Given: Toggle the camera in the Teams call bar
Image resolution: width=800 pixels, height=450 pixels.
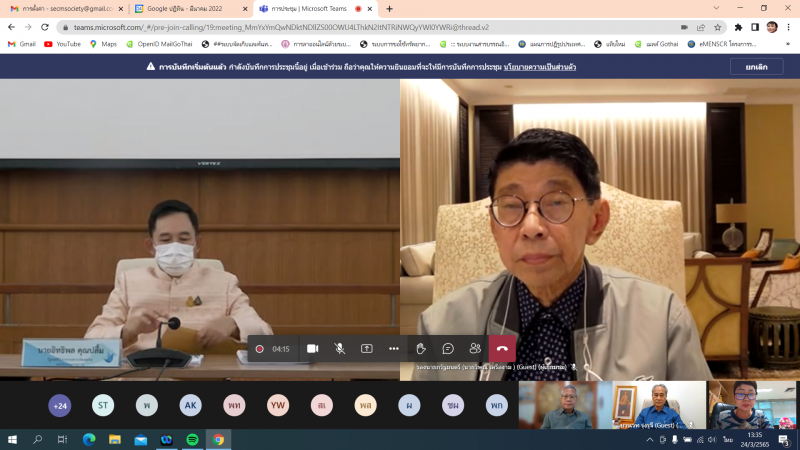Looking at the screenshot, I should point(313,348).
